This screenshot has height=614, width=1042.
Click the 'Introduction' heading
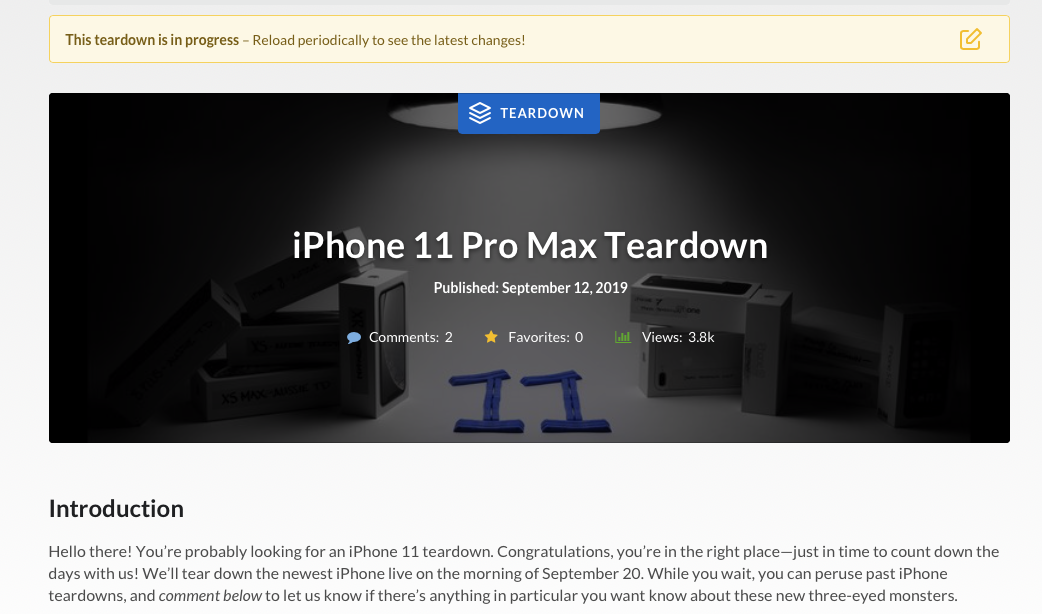(x=116, y=508)
